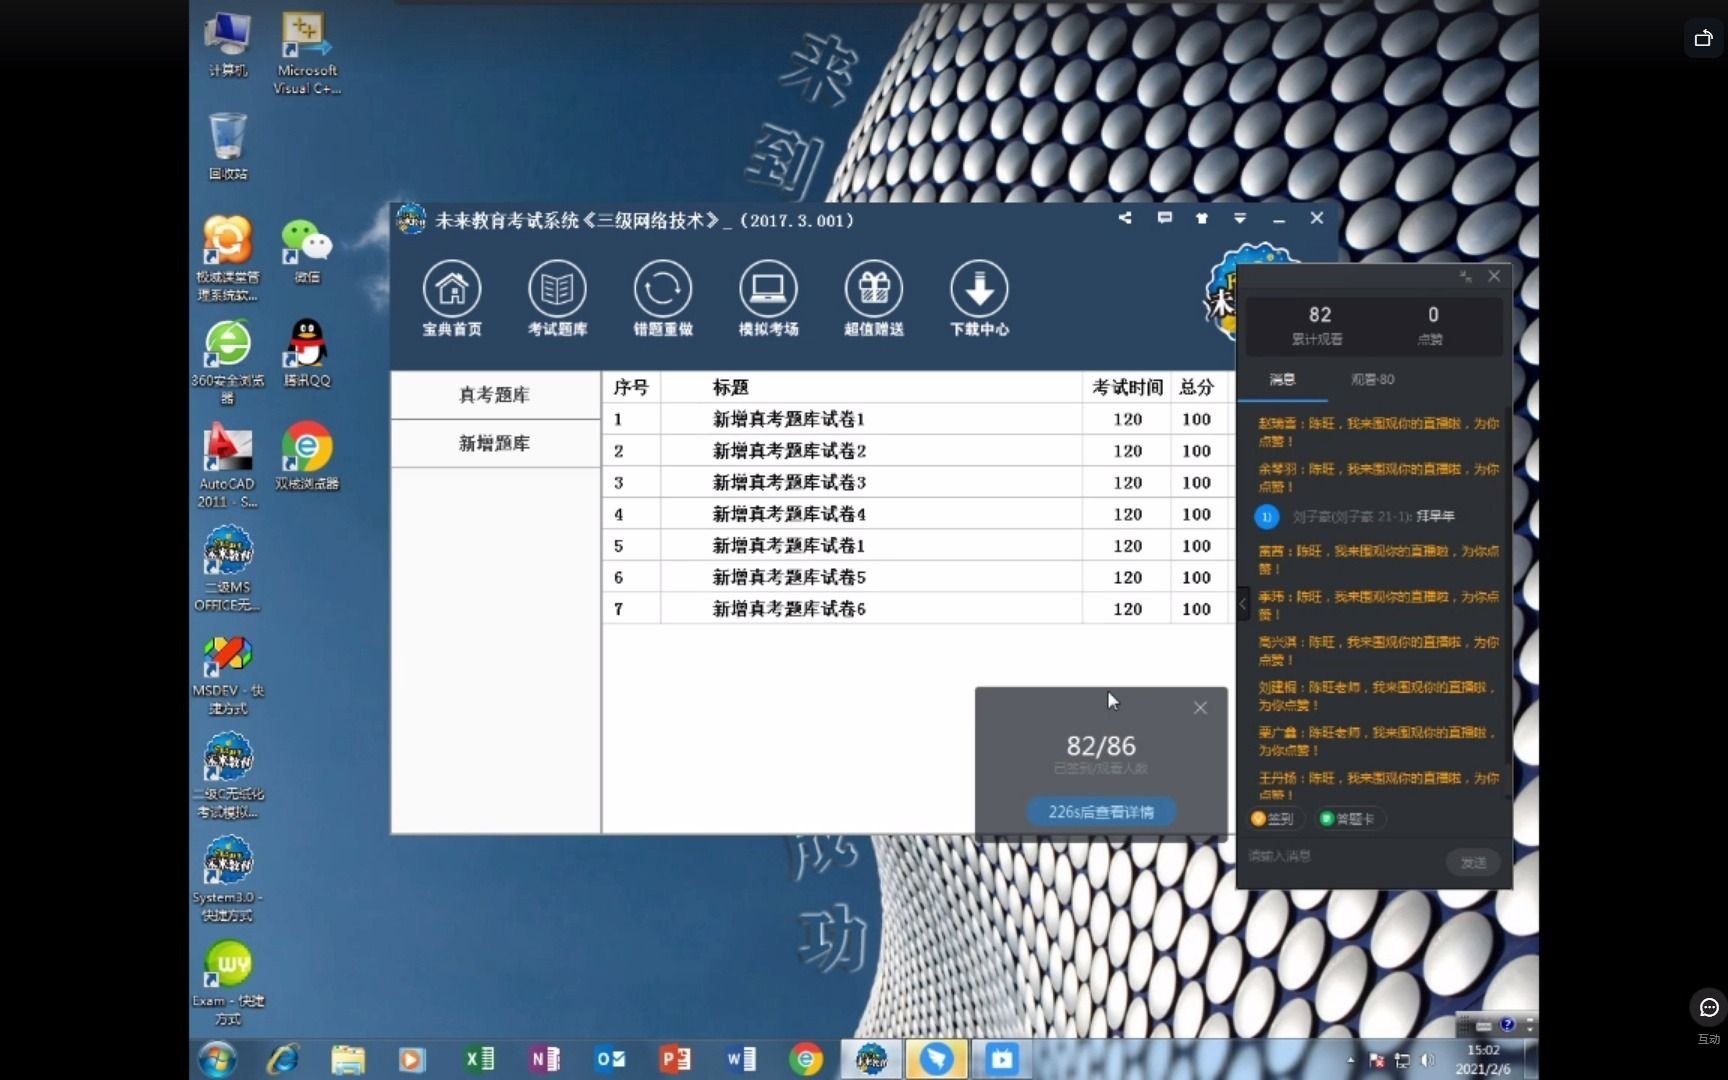The image size is (1728, 1080).
Task: Click the 226s后查看详情 countdown progress button
Action: point(1100,811)
